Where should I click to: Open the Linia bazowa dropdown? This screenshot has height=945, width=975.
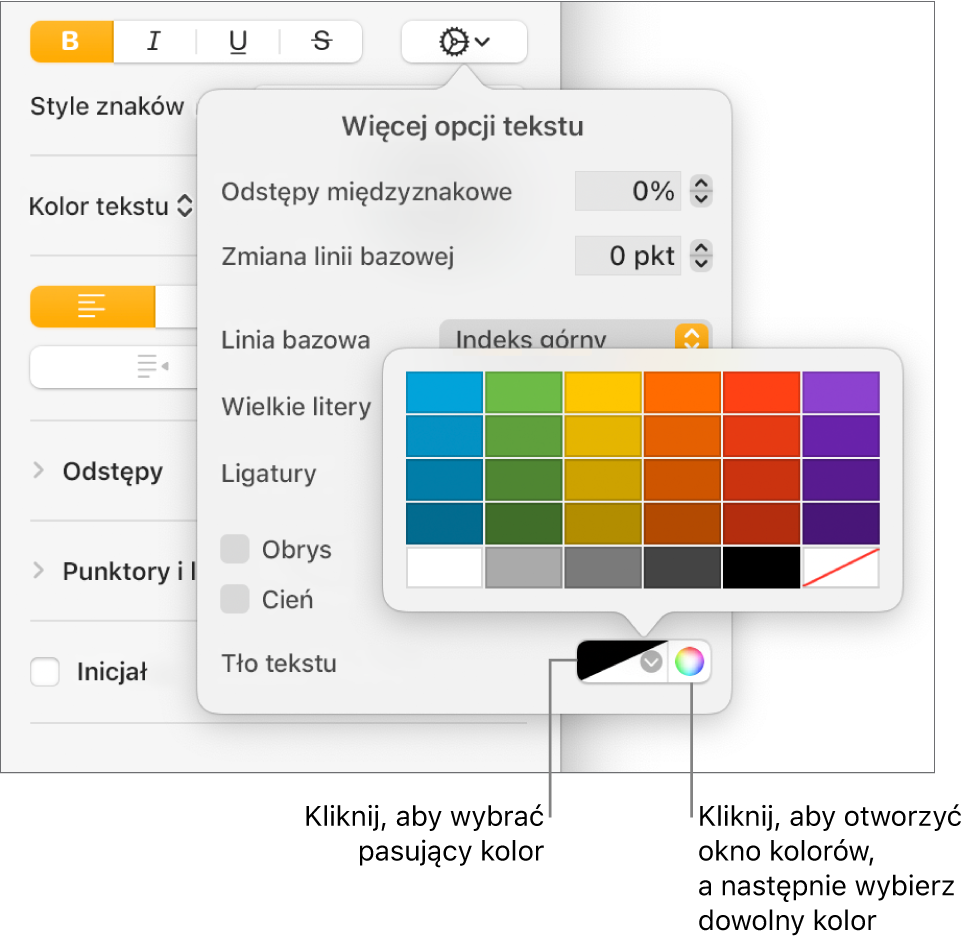575,337
